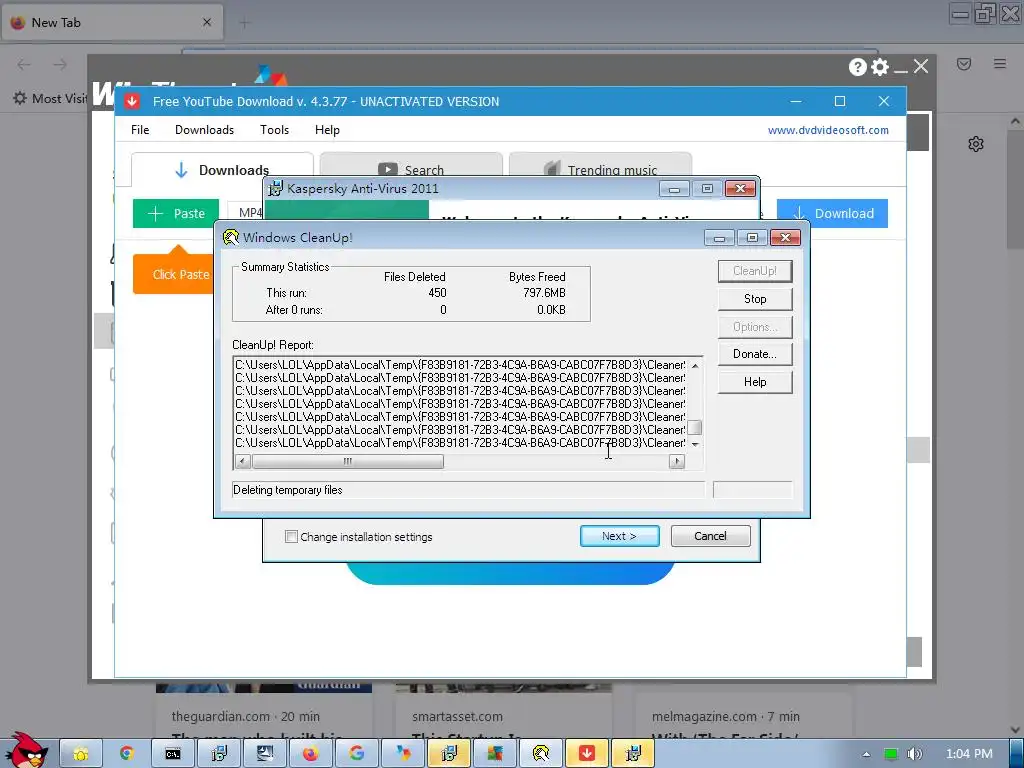Select the Free YouTube Download taskbar icon
1024x768 pixels.
pos(586,754)
